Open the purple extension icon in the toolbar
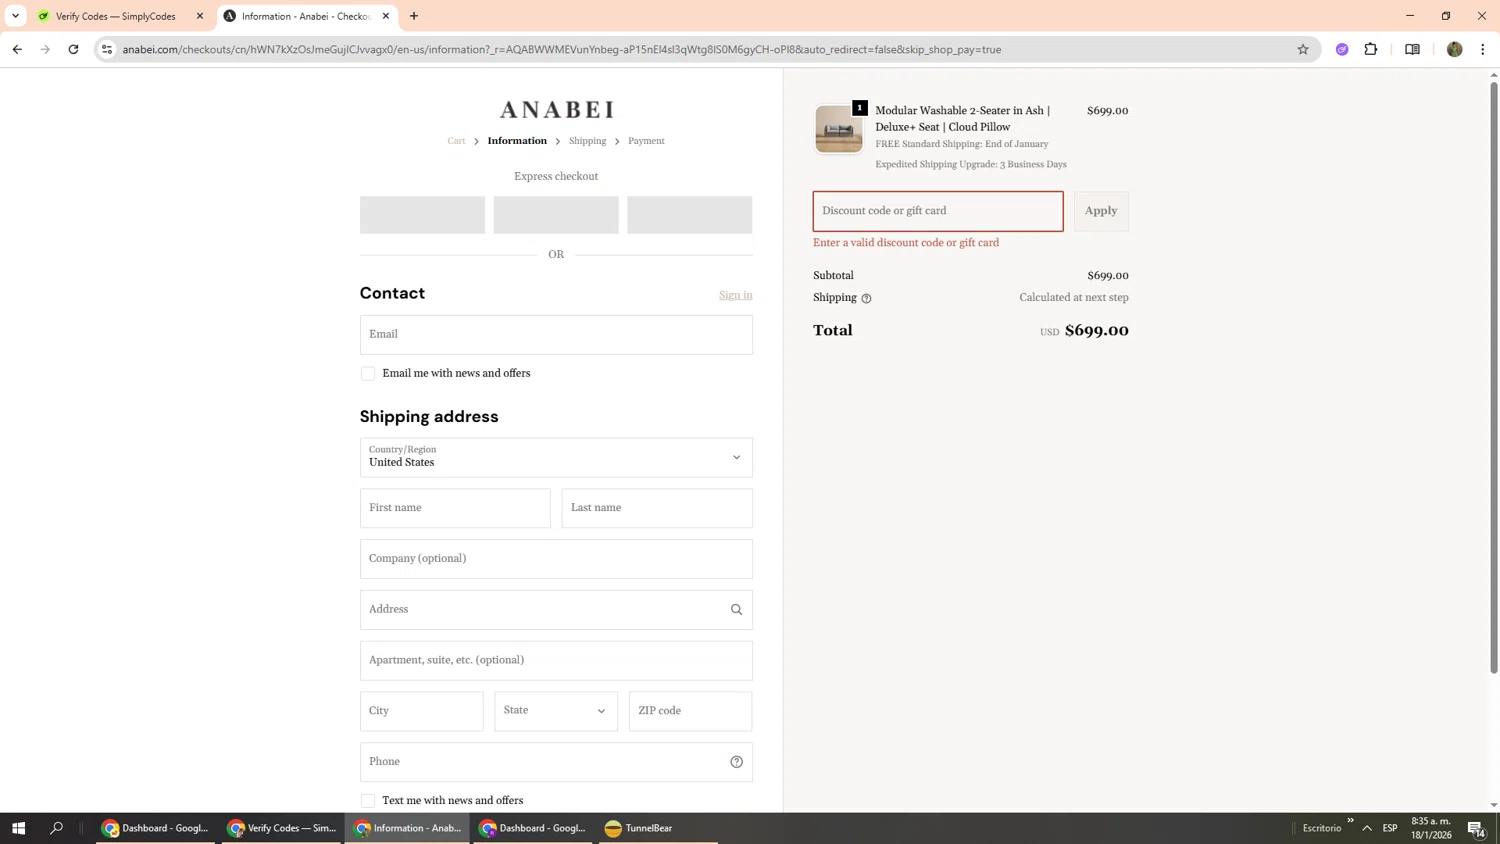The height and width of the screenshot is (844, 1500). tap(1342, 49)
